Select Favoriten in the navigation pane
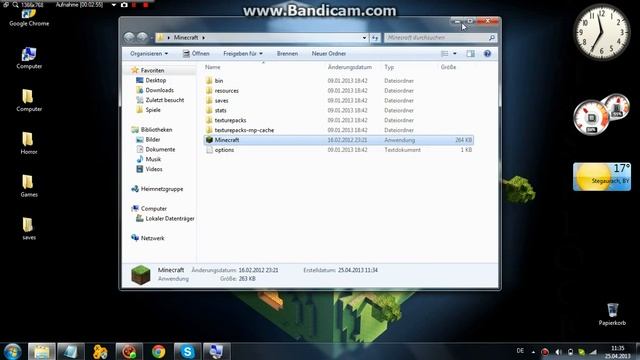The image size is (640, 360). point(152,70)
